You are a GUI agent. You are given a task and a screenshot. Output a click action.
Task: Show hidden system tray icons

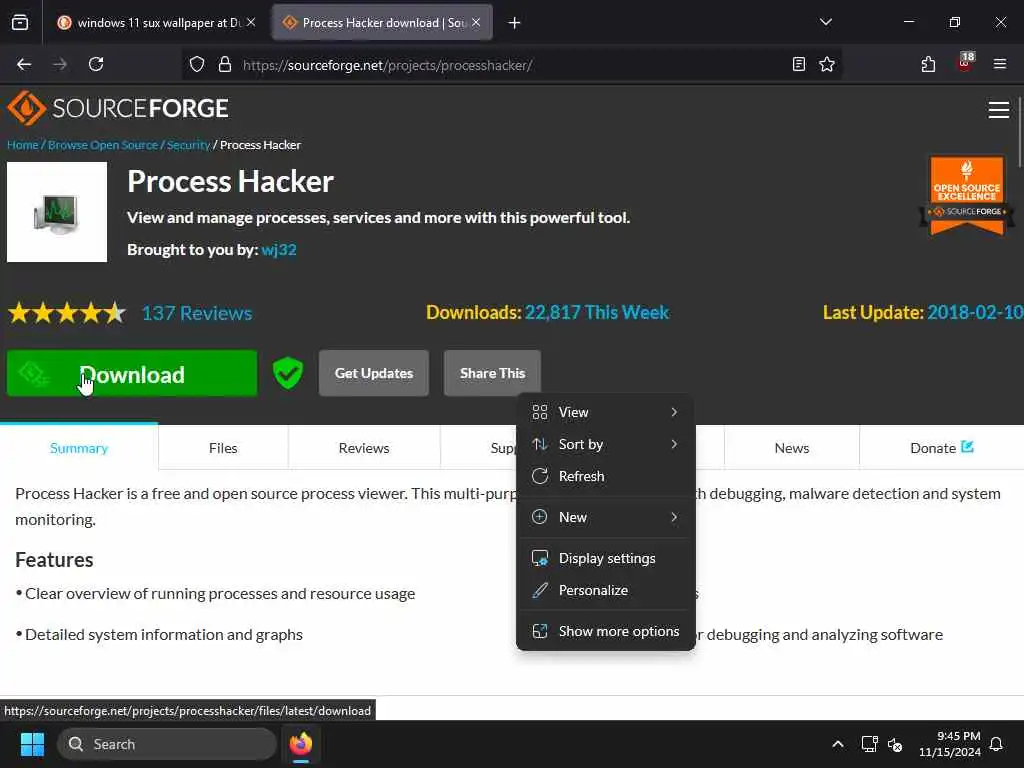pyautogui.click(x=838, y=744)
